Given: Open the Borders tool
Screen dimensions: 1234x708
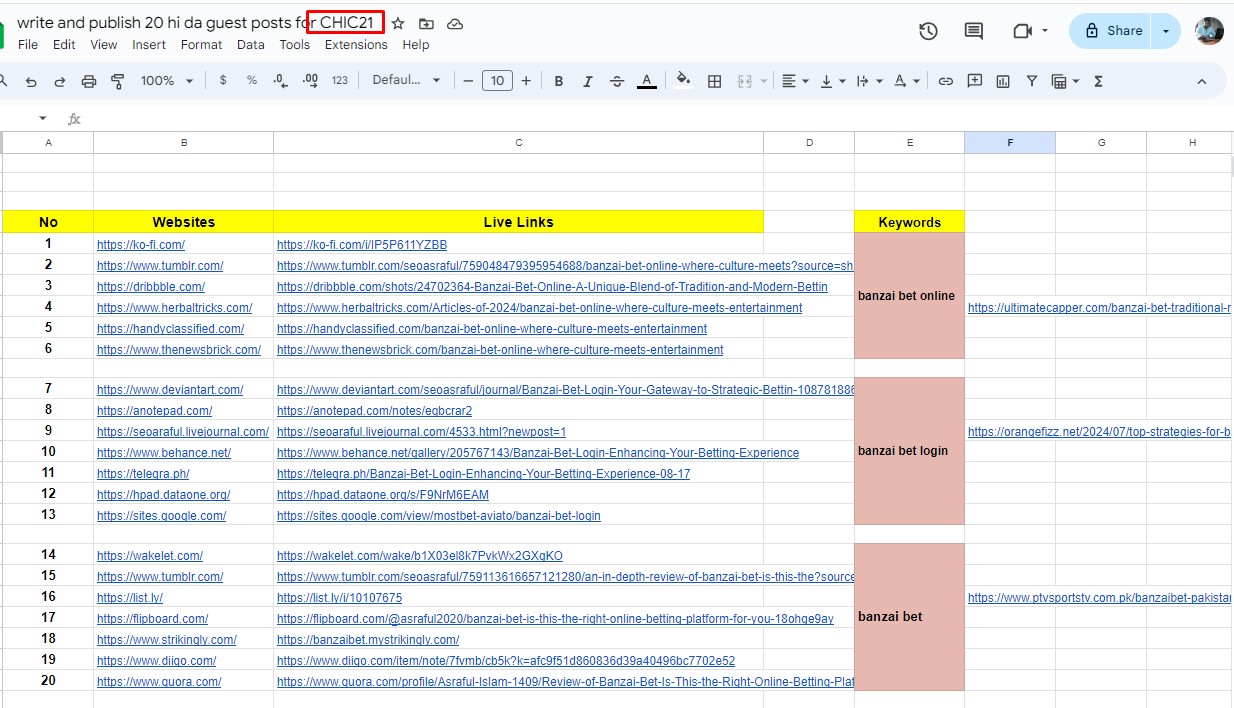Looking at the screenshot, I should 714,81.
